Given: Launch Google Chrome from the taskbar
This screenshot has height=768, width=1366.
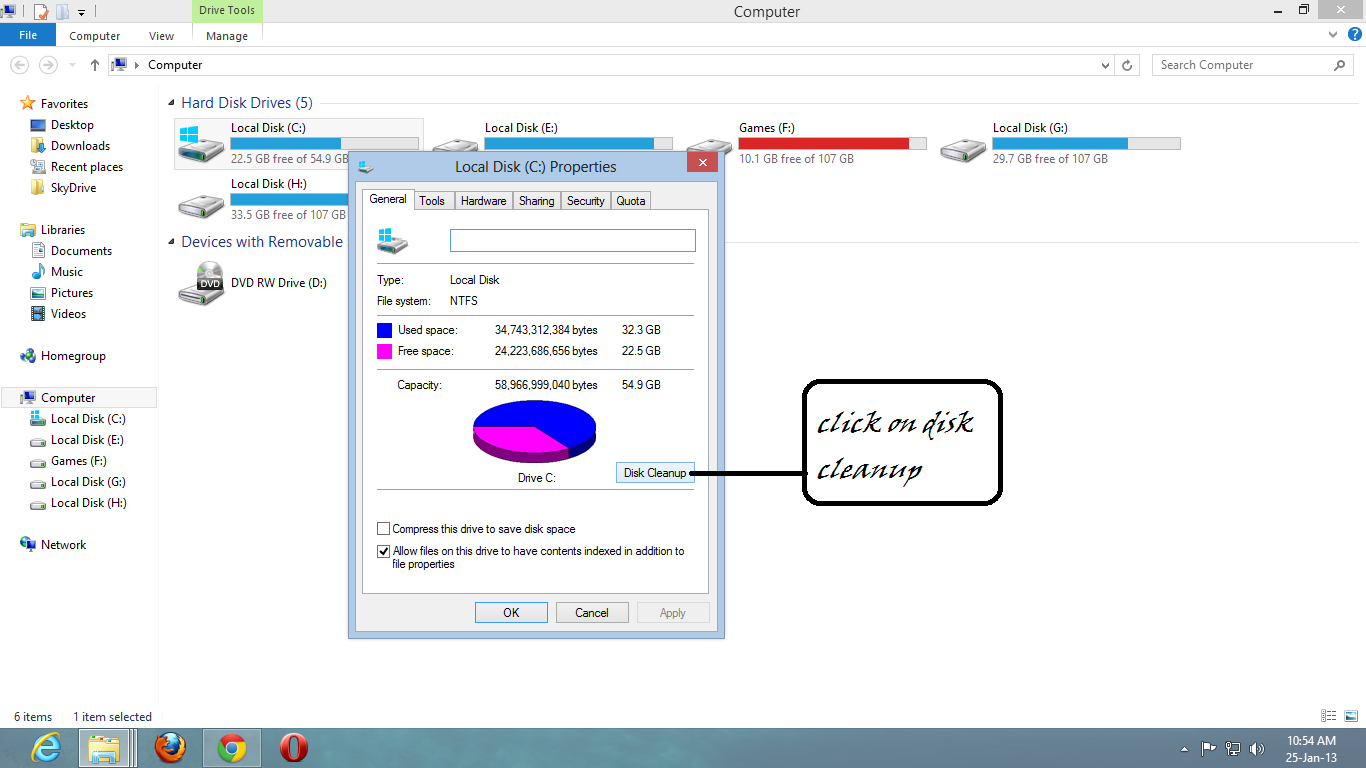Looking at the screenshot, I should (231, 747).
